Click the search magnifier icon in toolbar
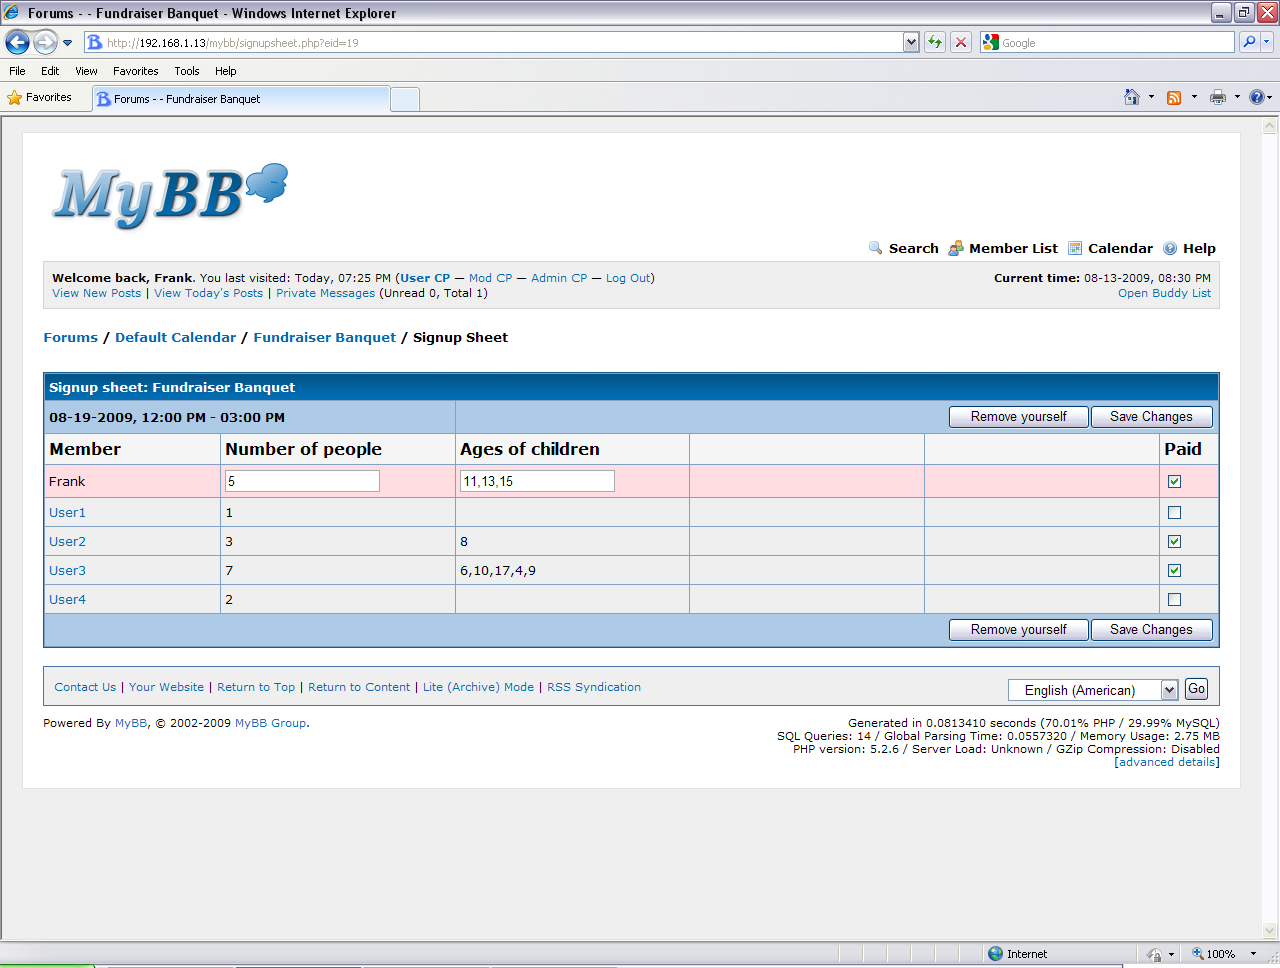 tap(1248, 42)
